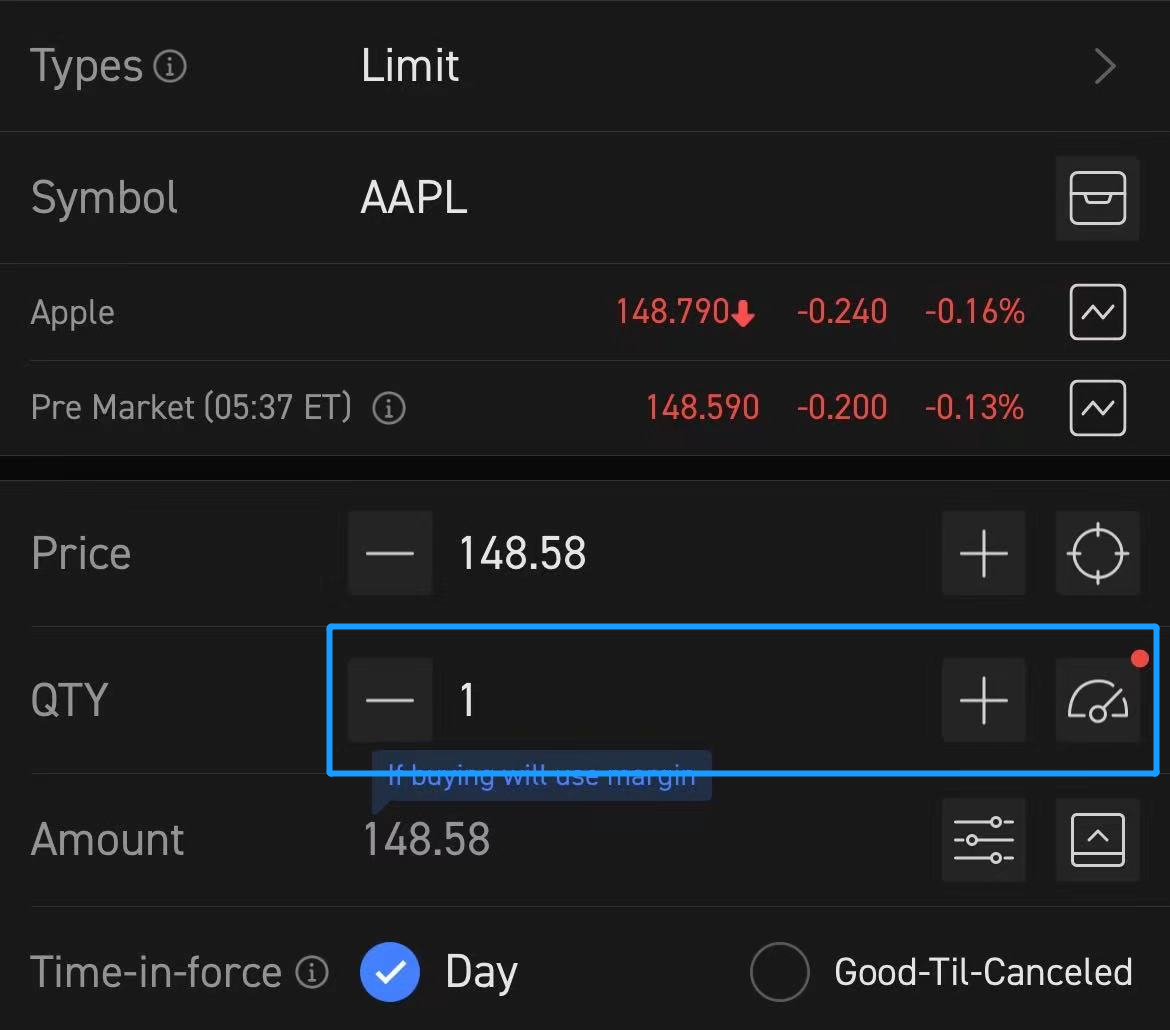Click the Time-in-force info icon
The image size is (1170, 1030).
point(313,971)
